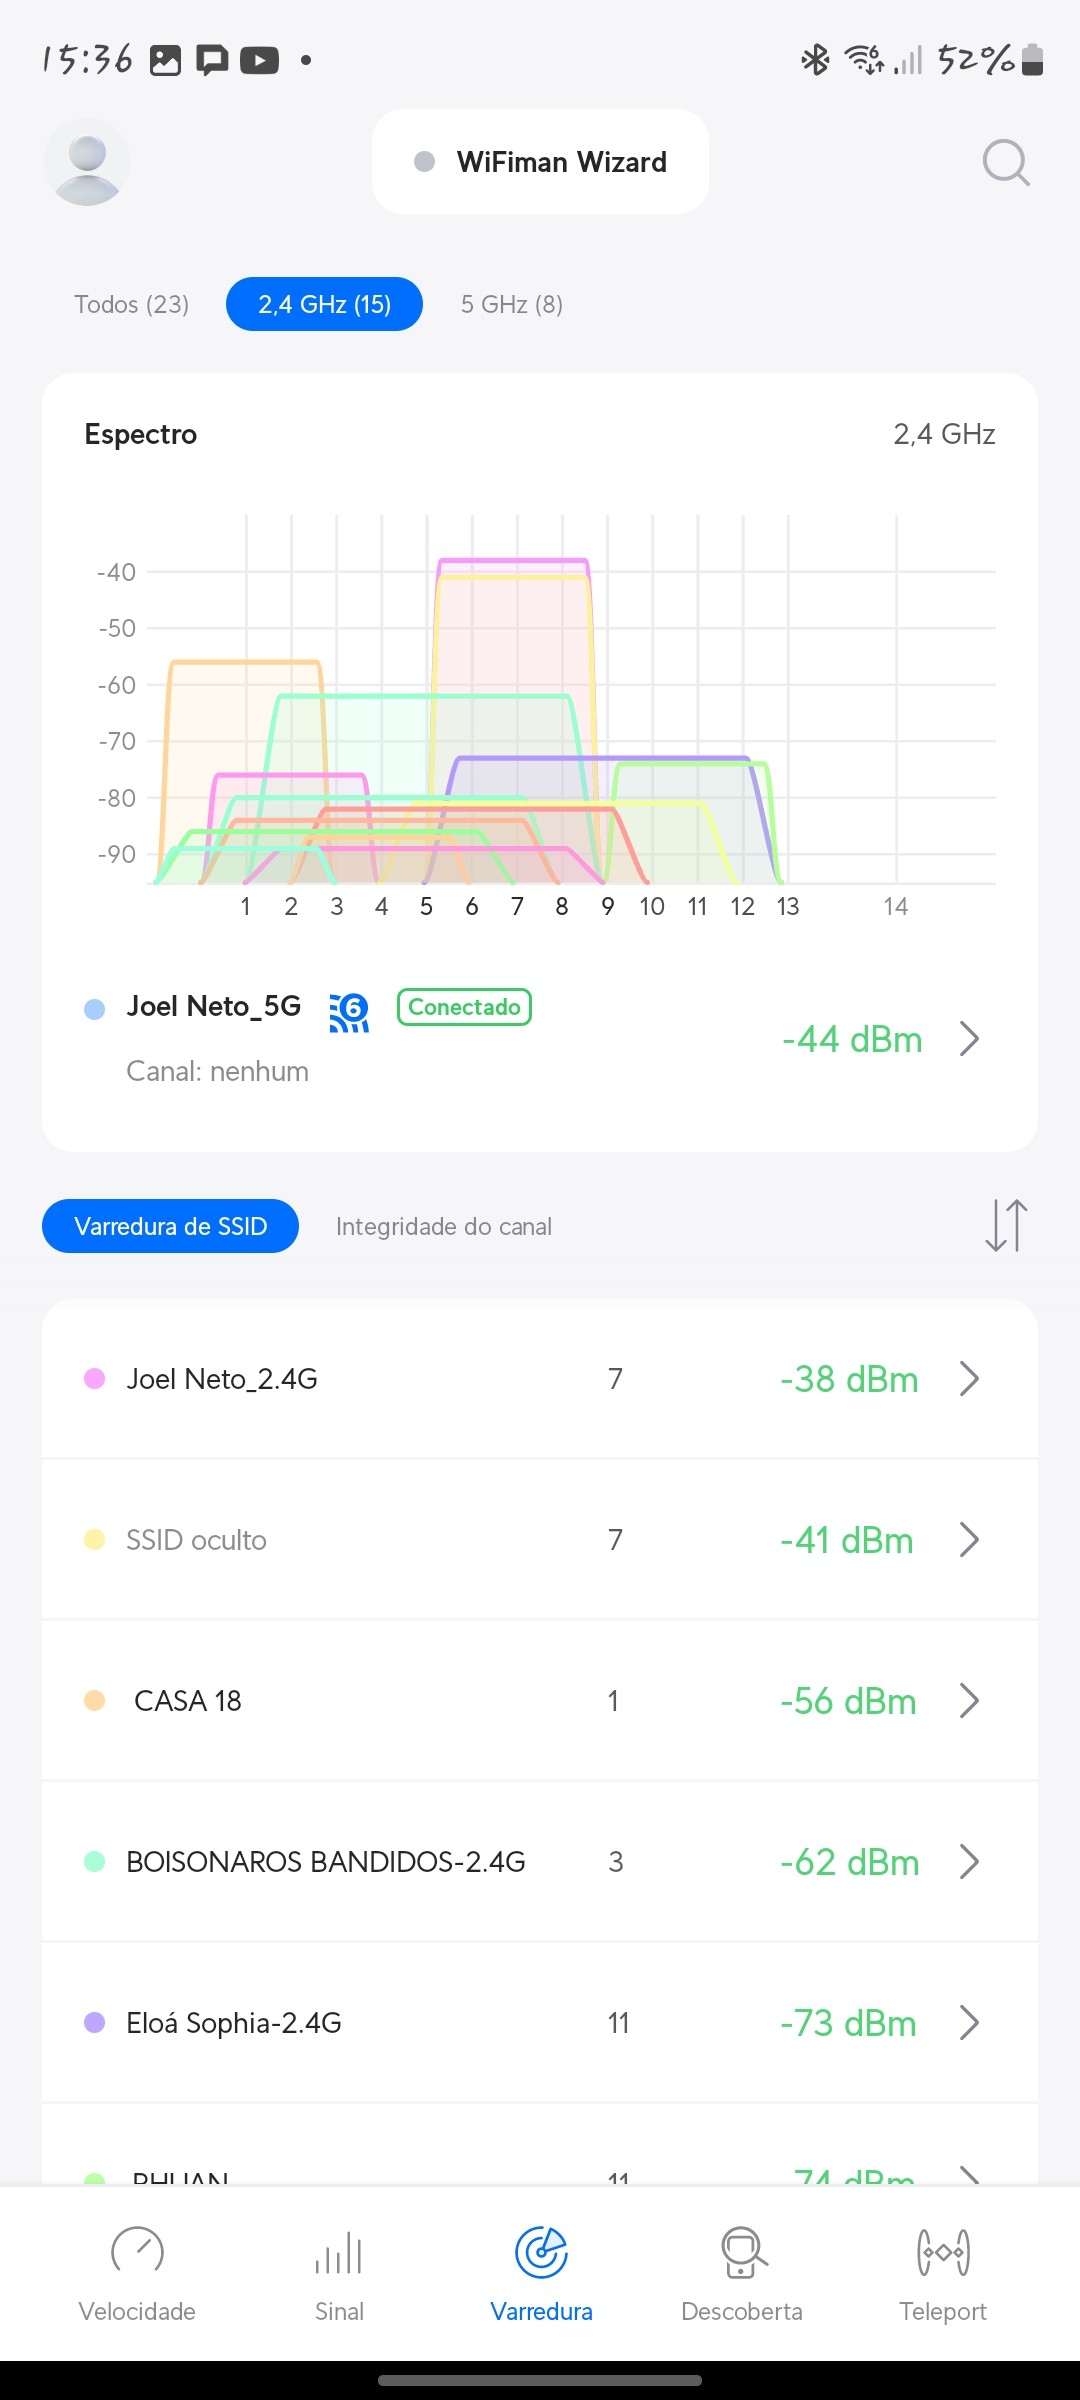
Task: Click the Conectado status badge
Action: [x=464, y=1007]
